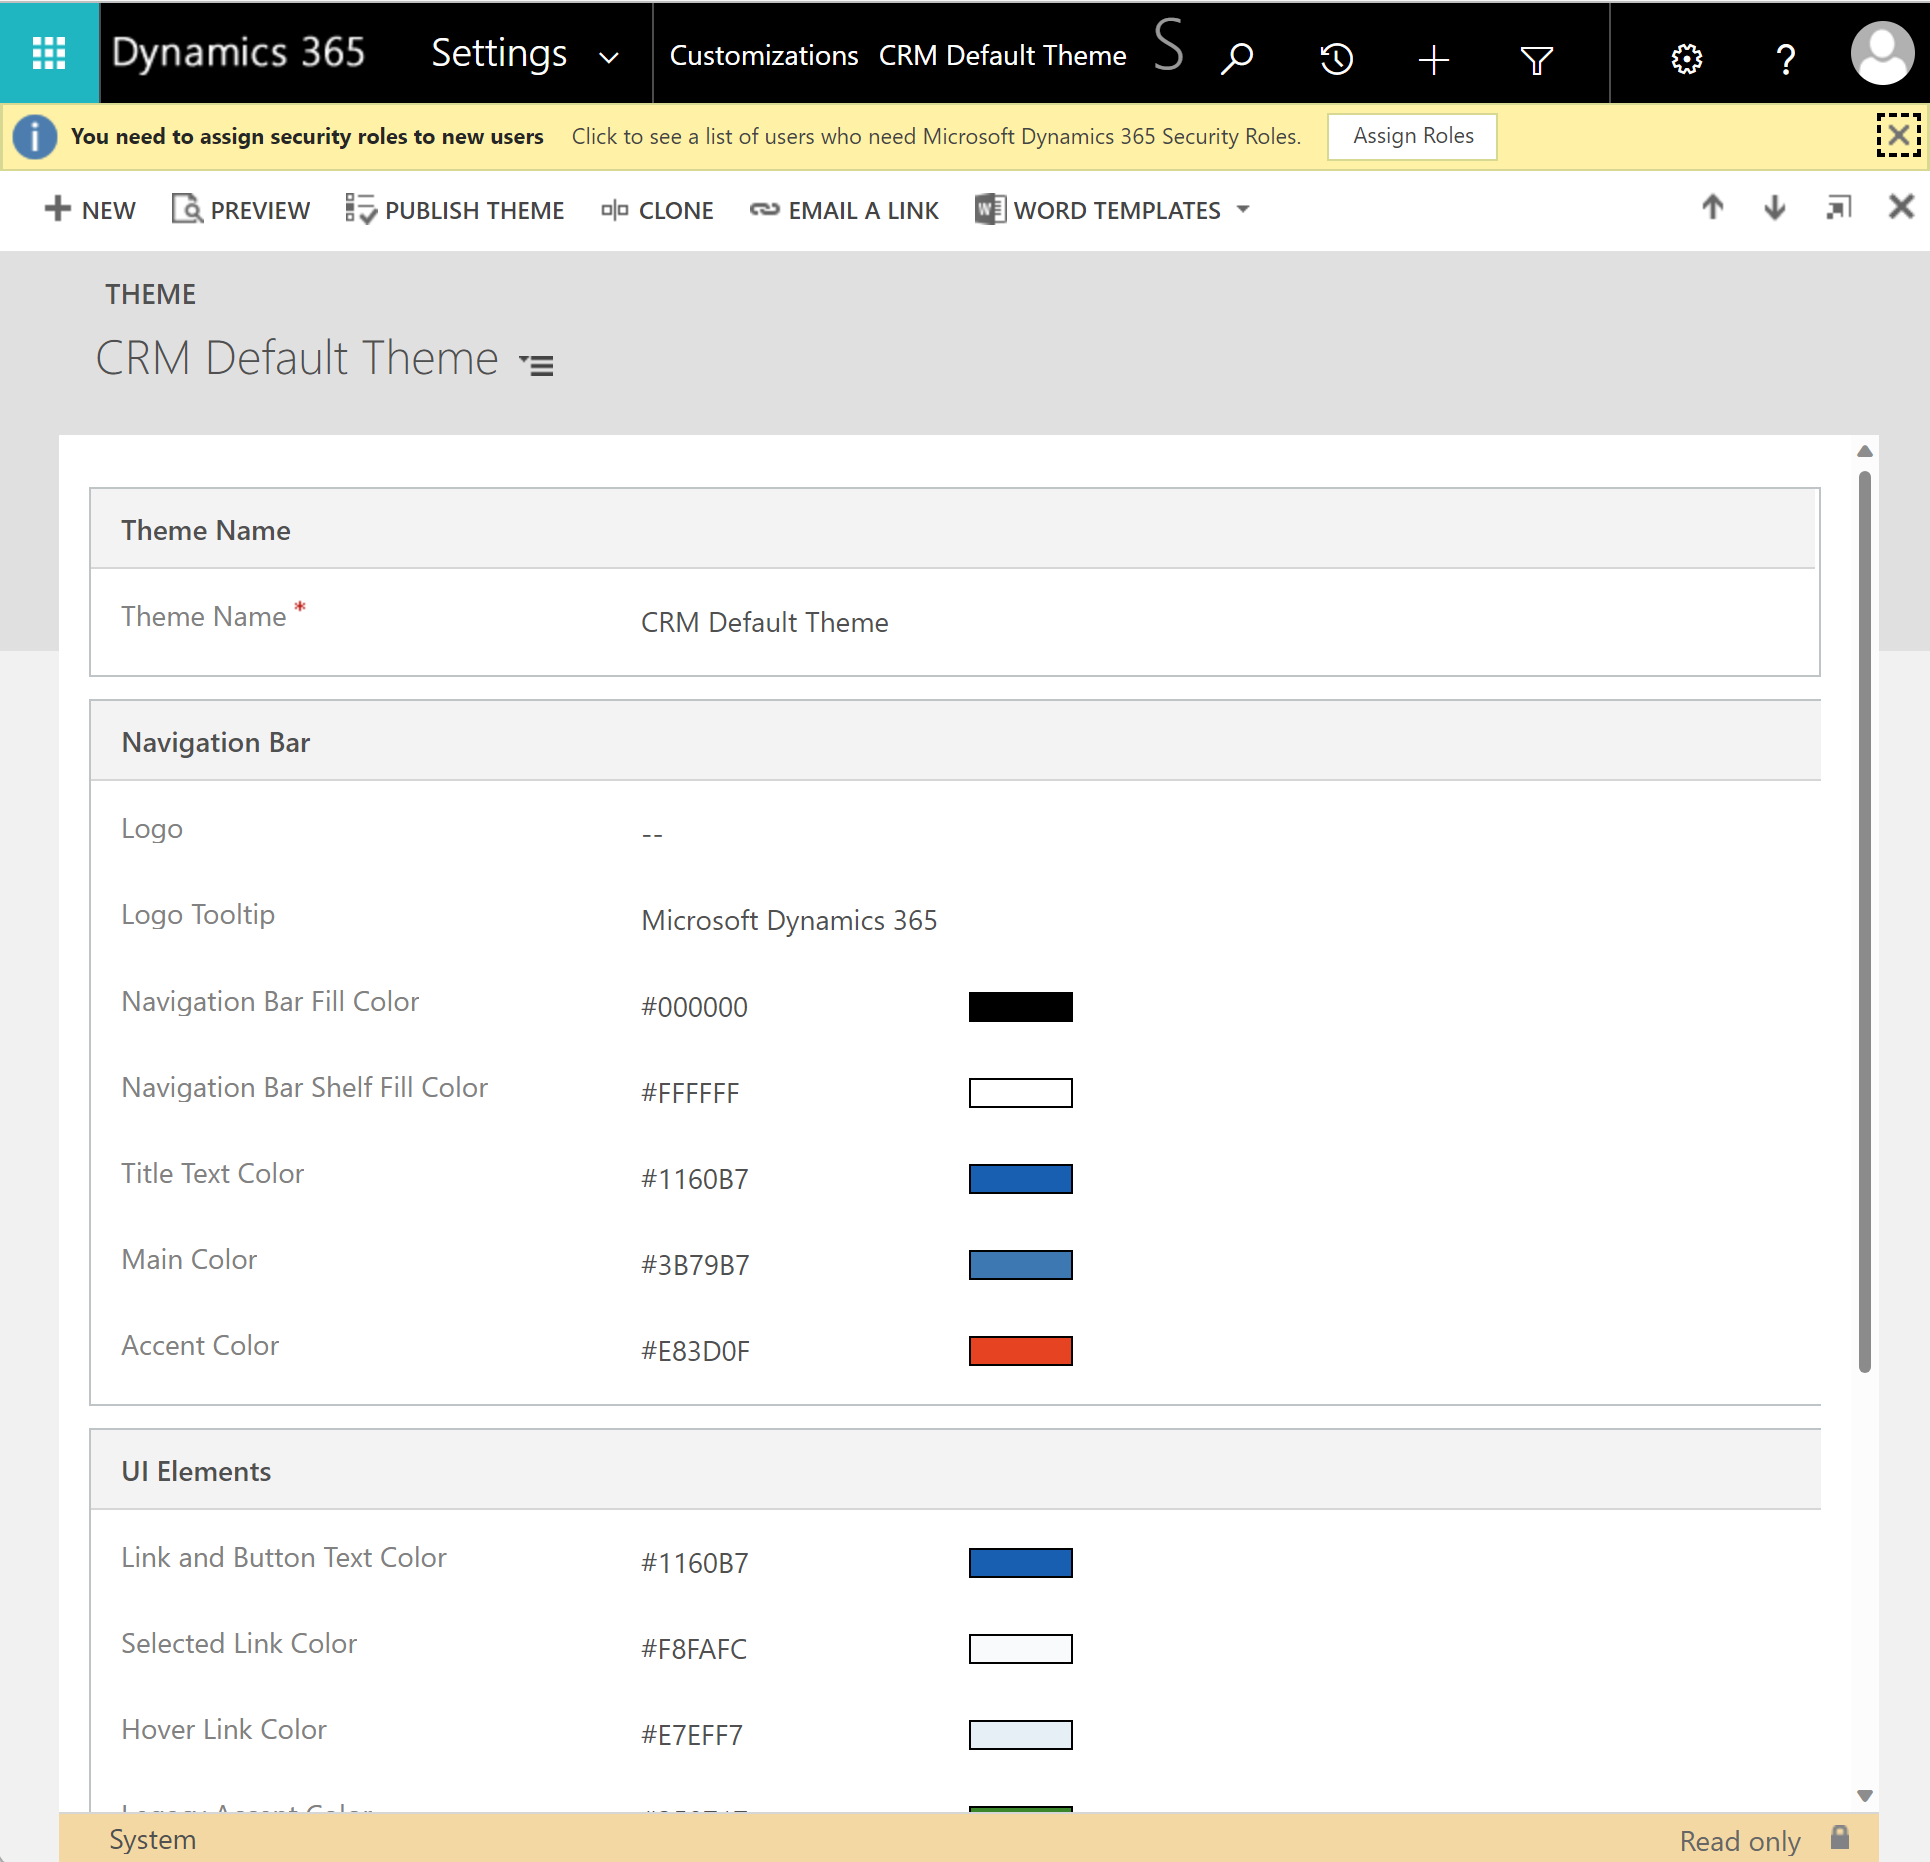Open CRM Default Theme title record menu
The width and height of the screenshot is (1930, 1862).
pos(537,365)
